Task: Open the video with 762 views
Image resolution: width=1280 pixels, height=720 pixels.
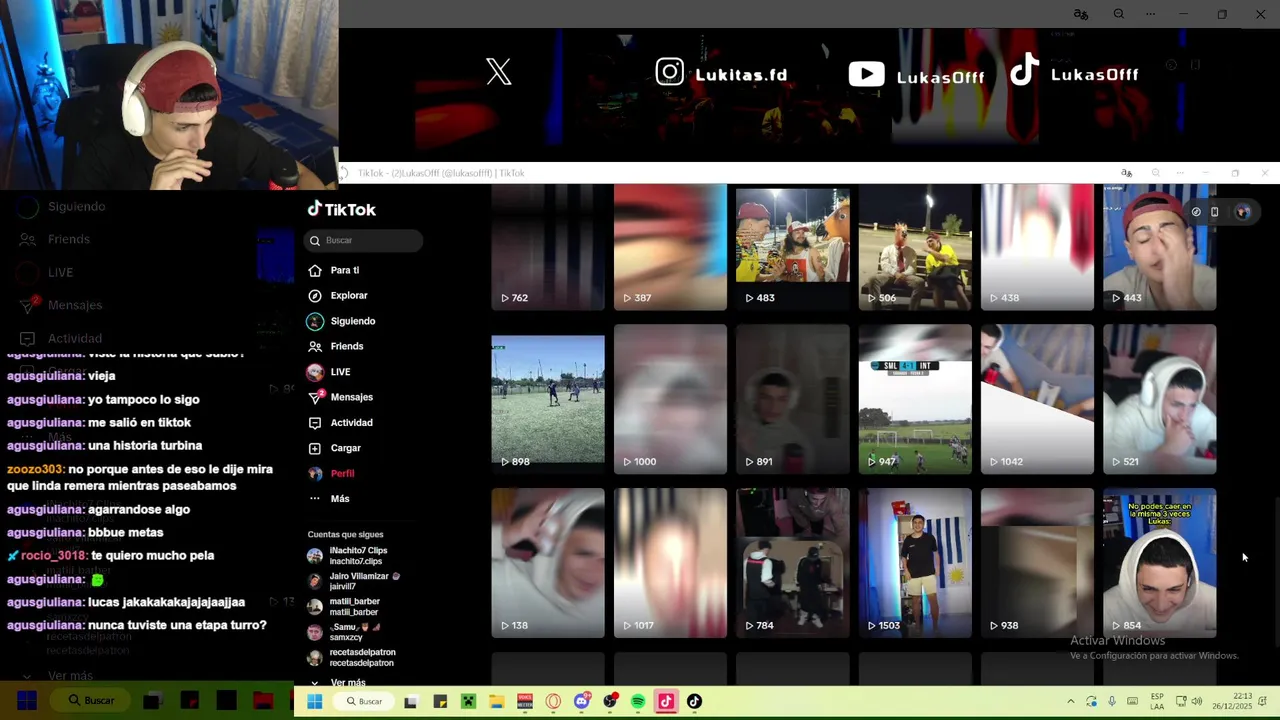Action: coord(548,247)
